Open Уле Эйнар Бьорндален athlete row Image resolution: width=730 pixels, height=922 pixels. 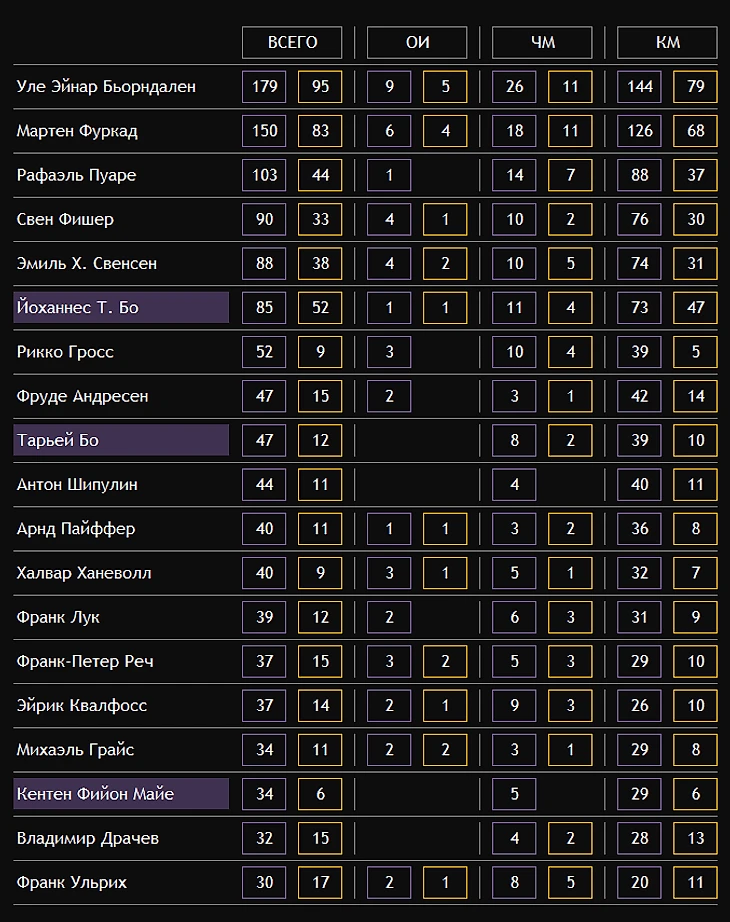(x=106, y=86)
